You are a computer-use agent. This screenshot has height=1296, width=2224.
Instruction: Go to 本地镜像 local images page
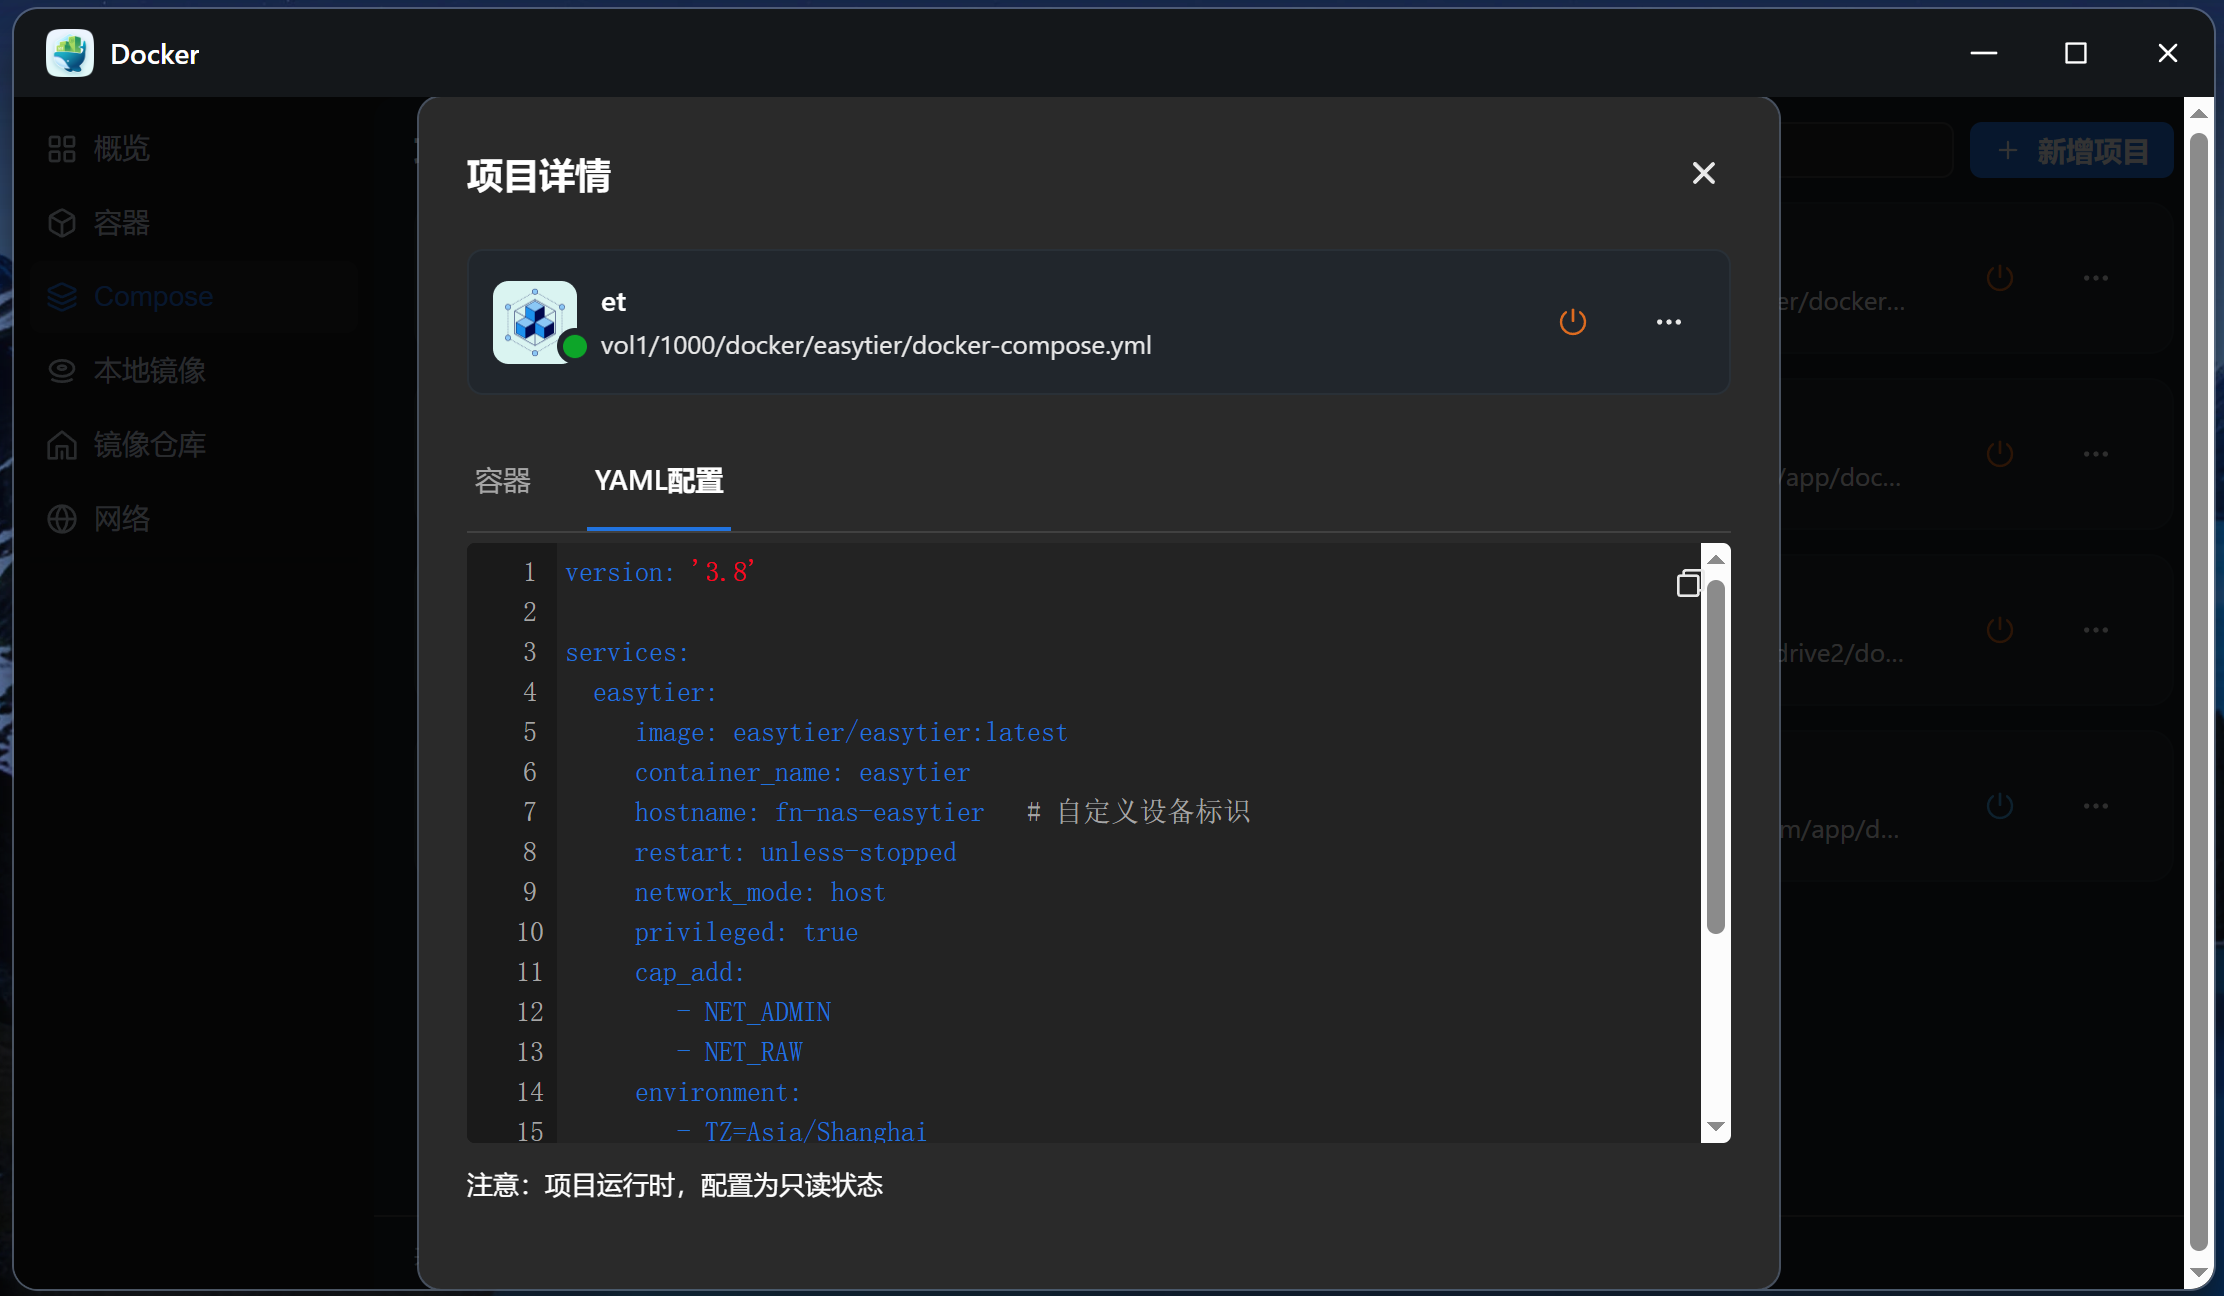tap(148, 370)
